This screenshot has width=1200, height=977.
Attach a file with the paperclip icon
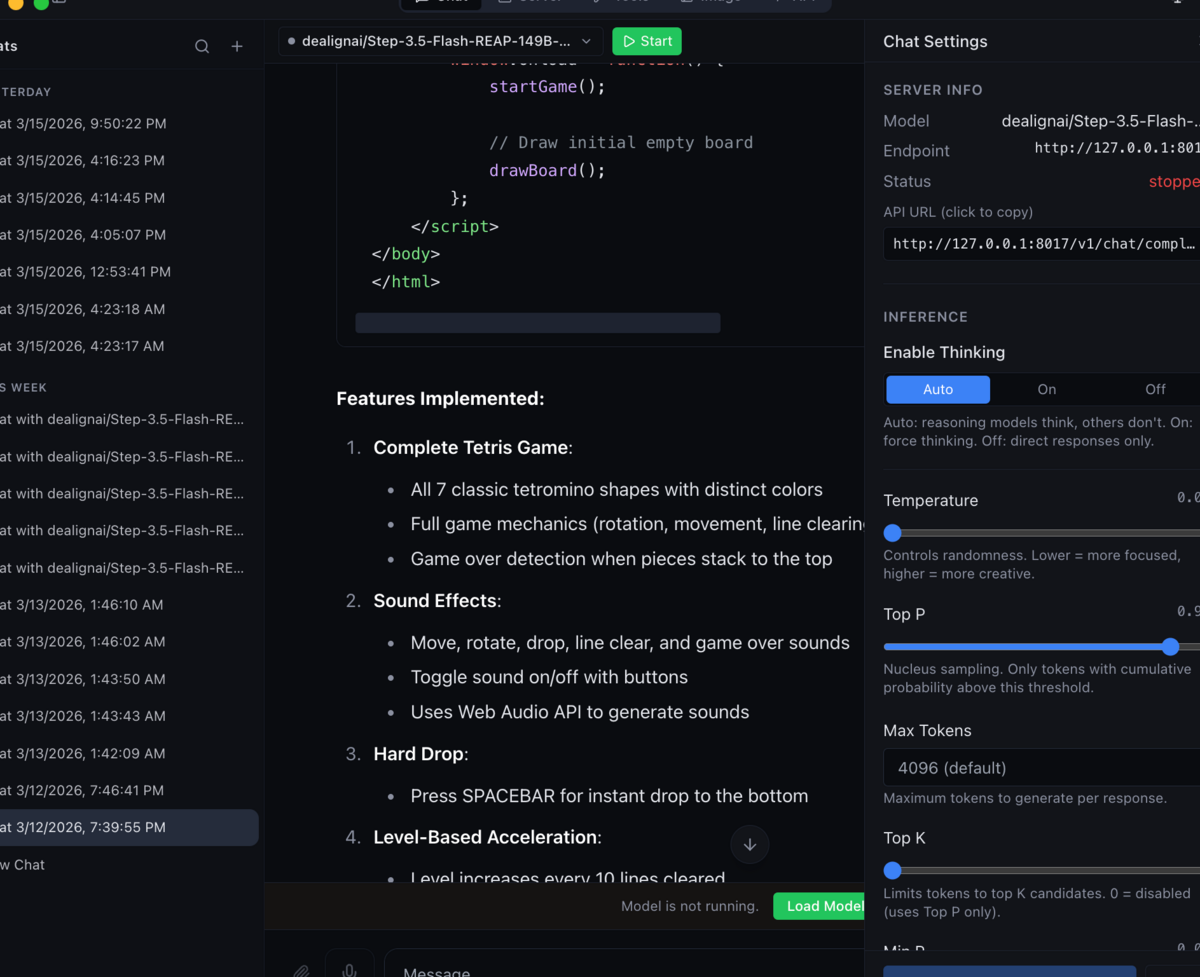301,971
